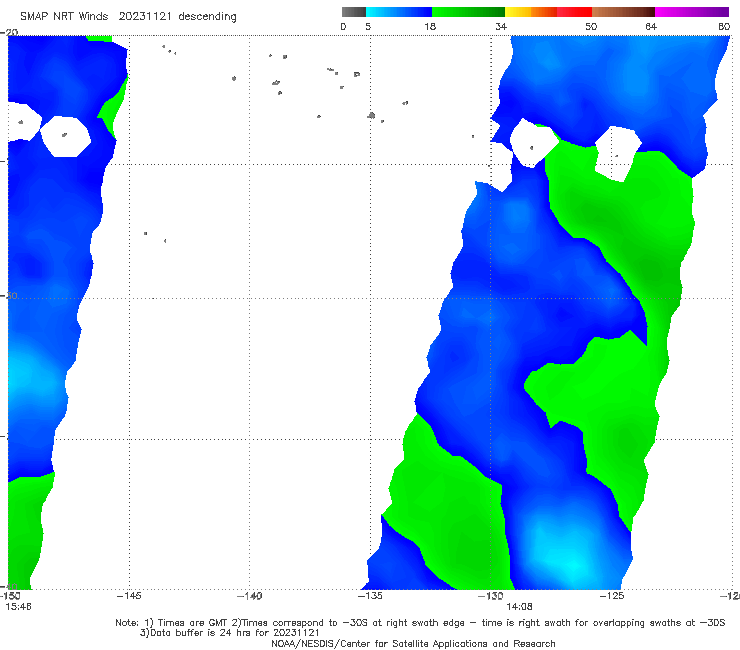Click the green segment of the color bar
The width and height of the screenshot is (740, 650).
[468, 12]
